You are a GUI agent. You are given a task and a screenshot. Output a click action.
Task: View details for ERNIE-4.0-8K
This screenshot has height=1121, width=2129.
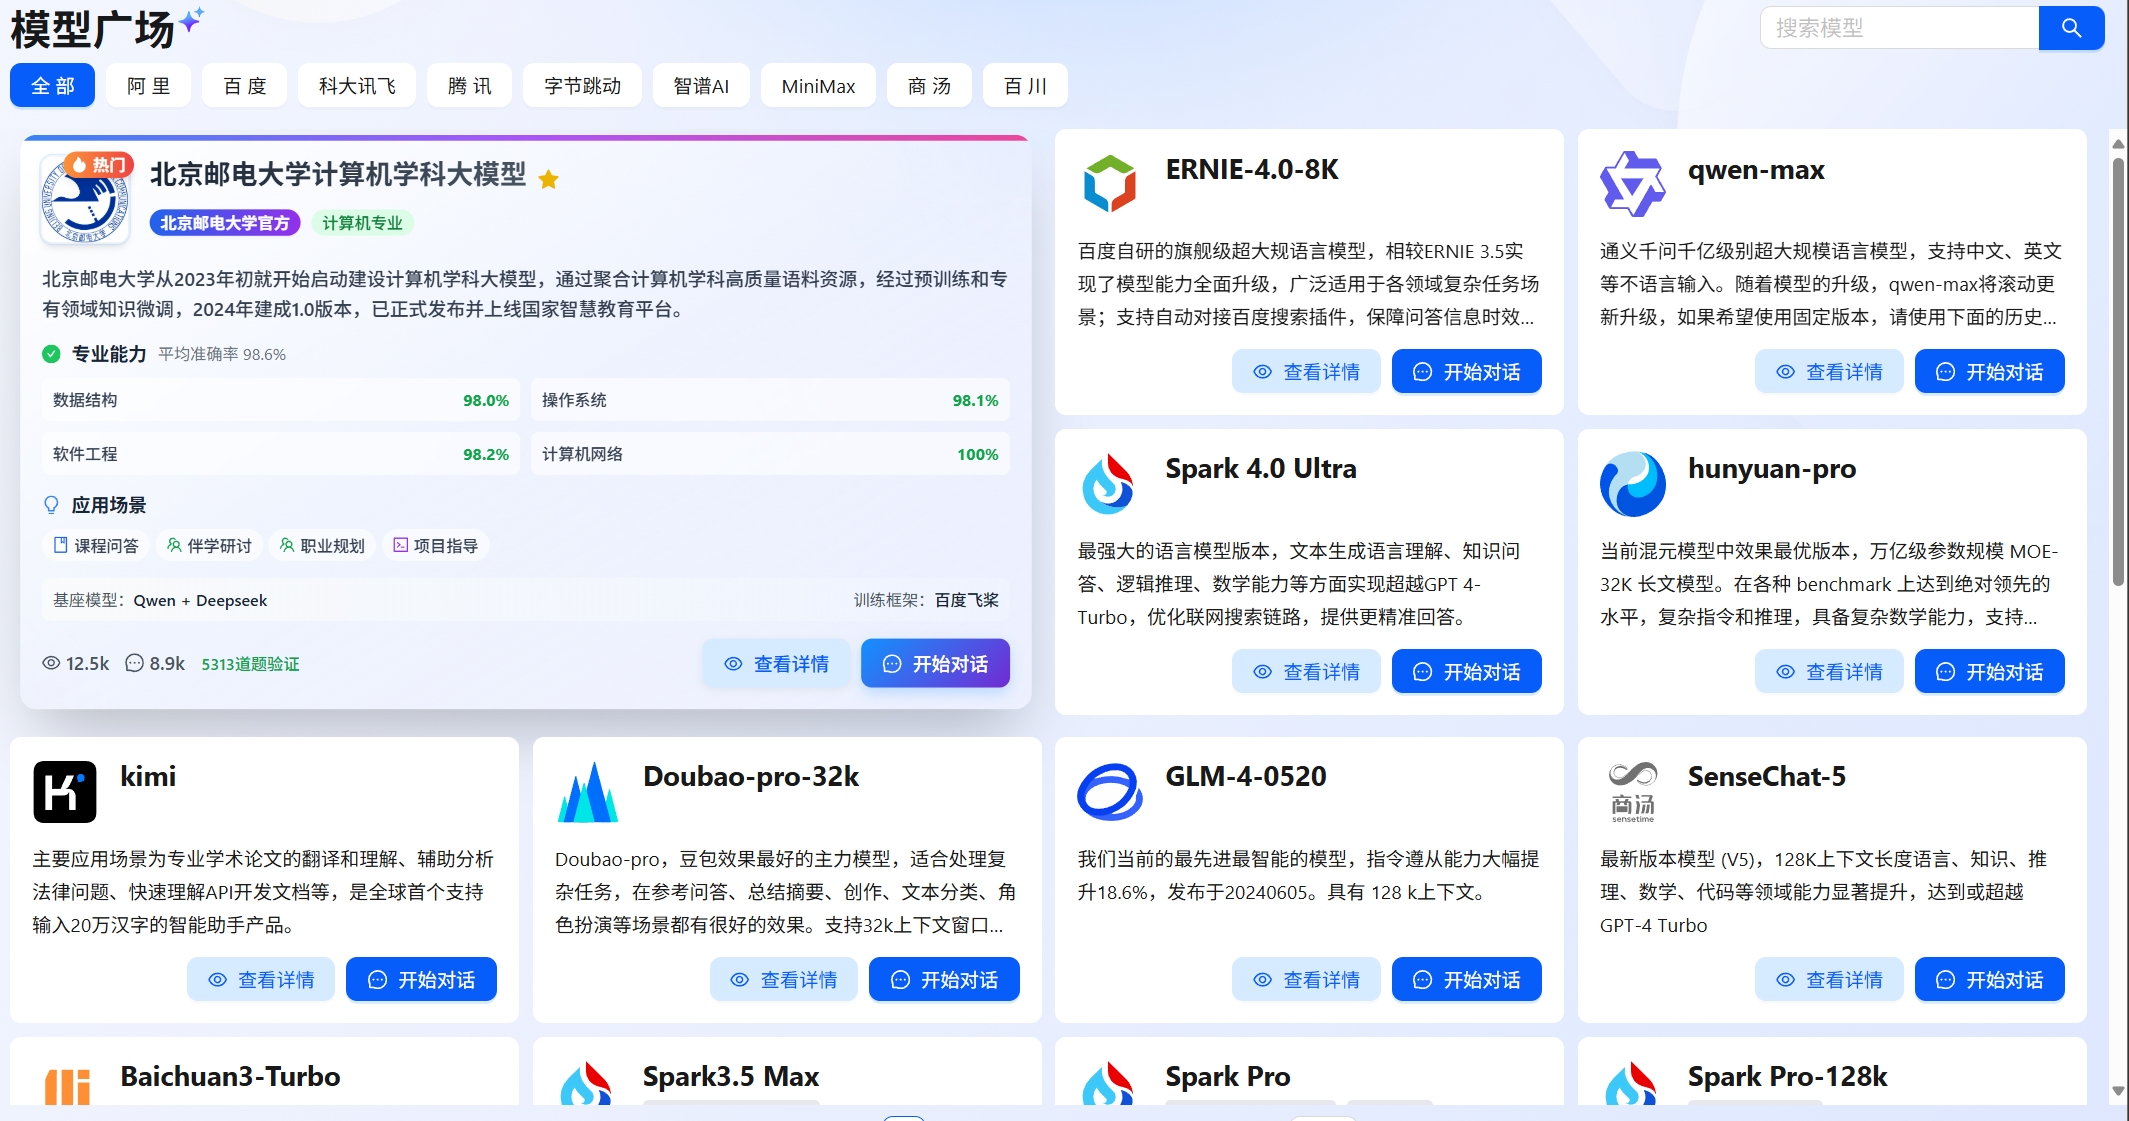(x=1306, y=372)
